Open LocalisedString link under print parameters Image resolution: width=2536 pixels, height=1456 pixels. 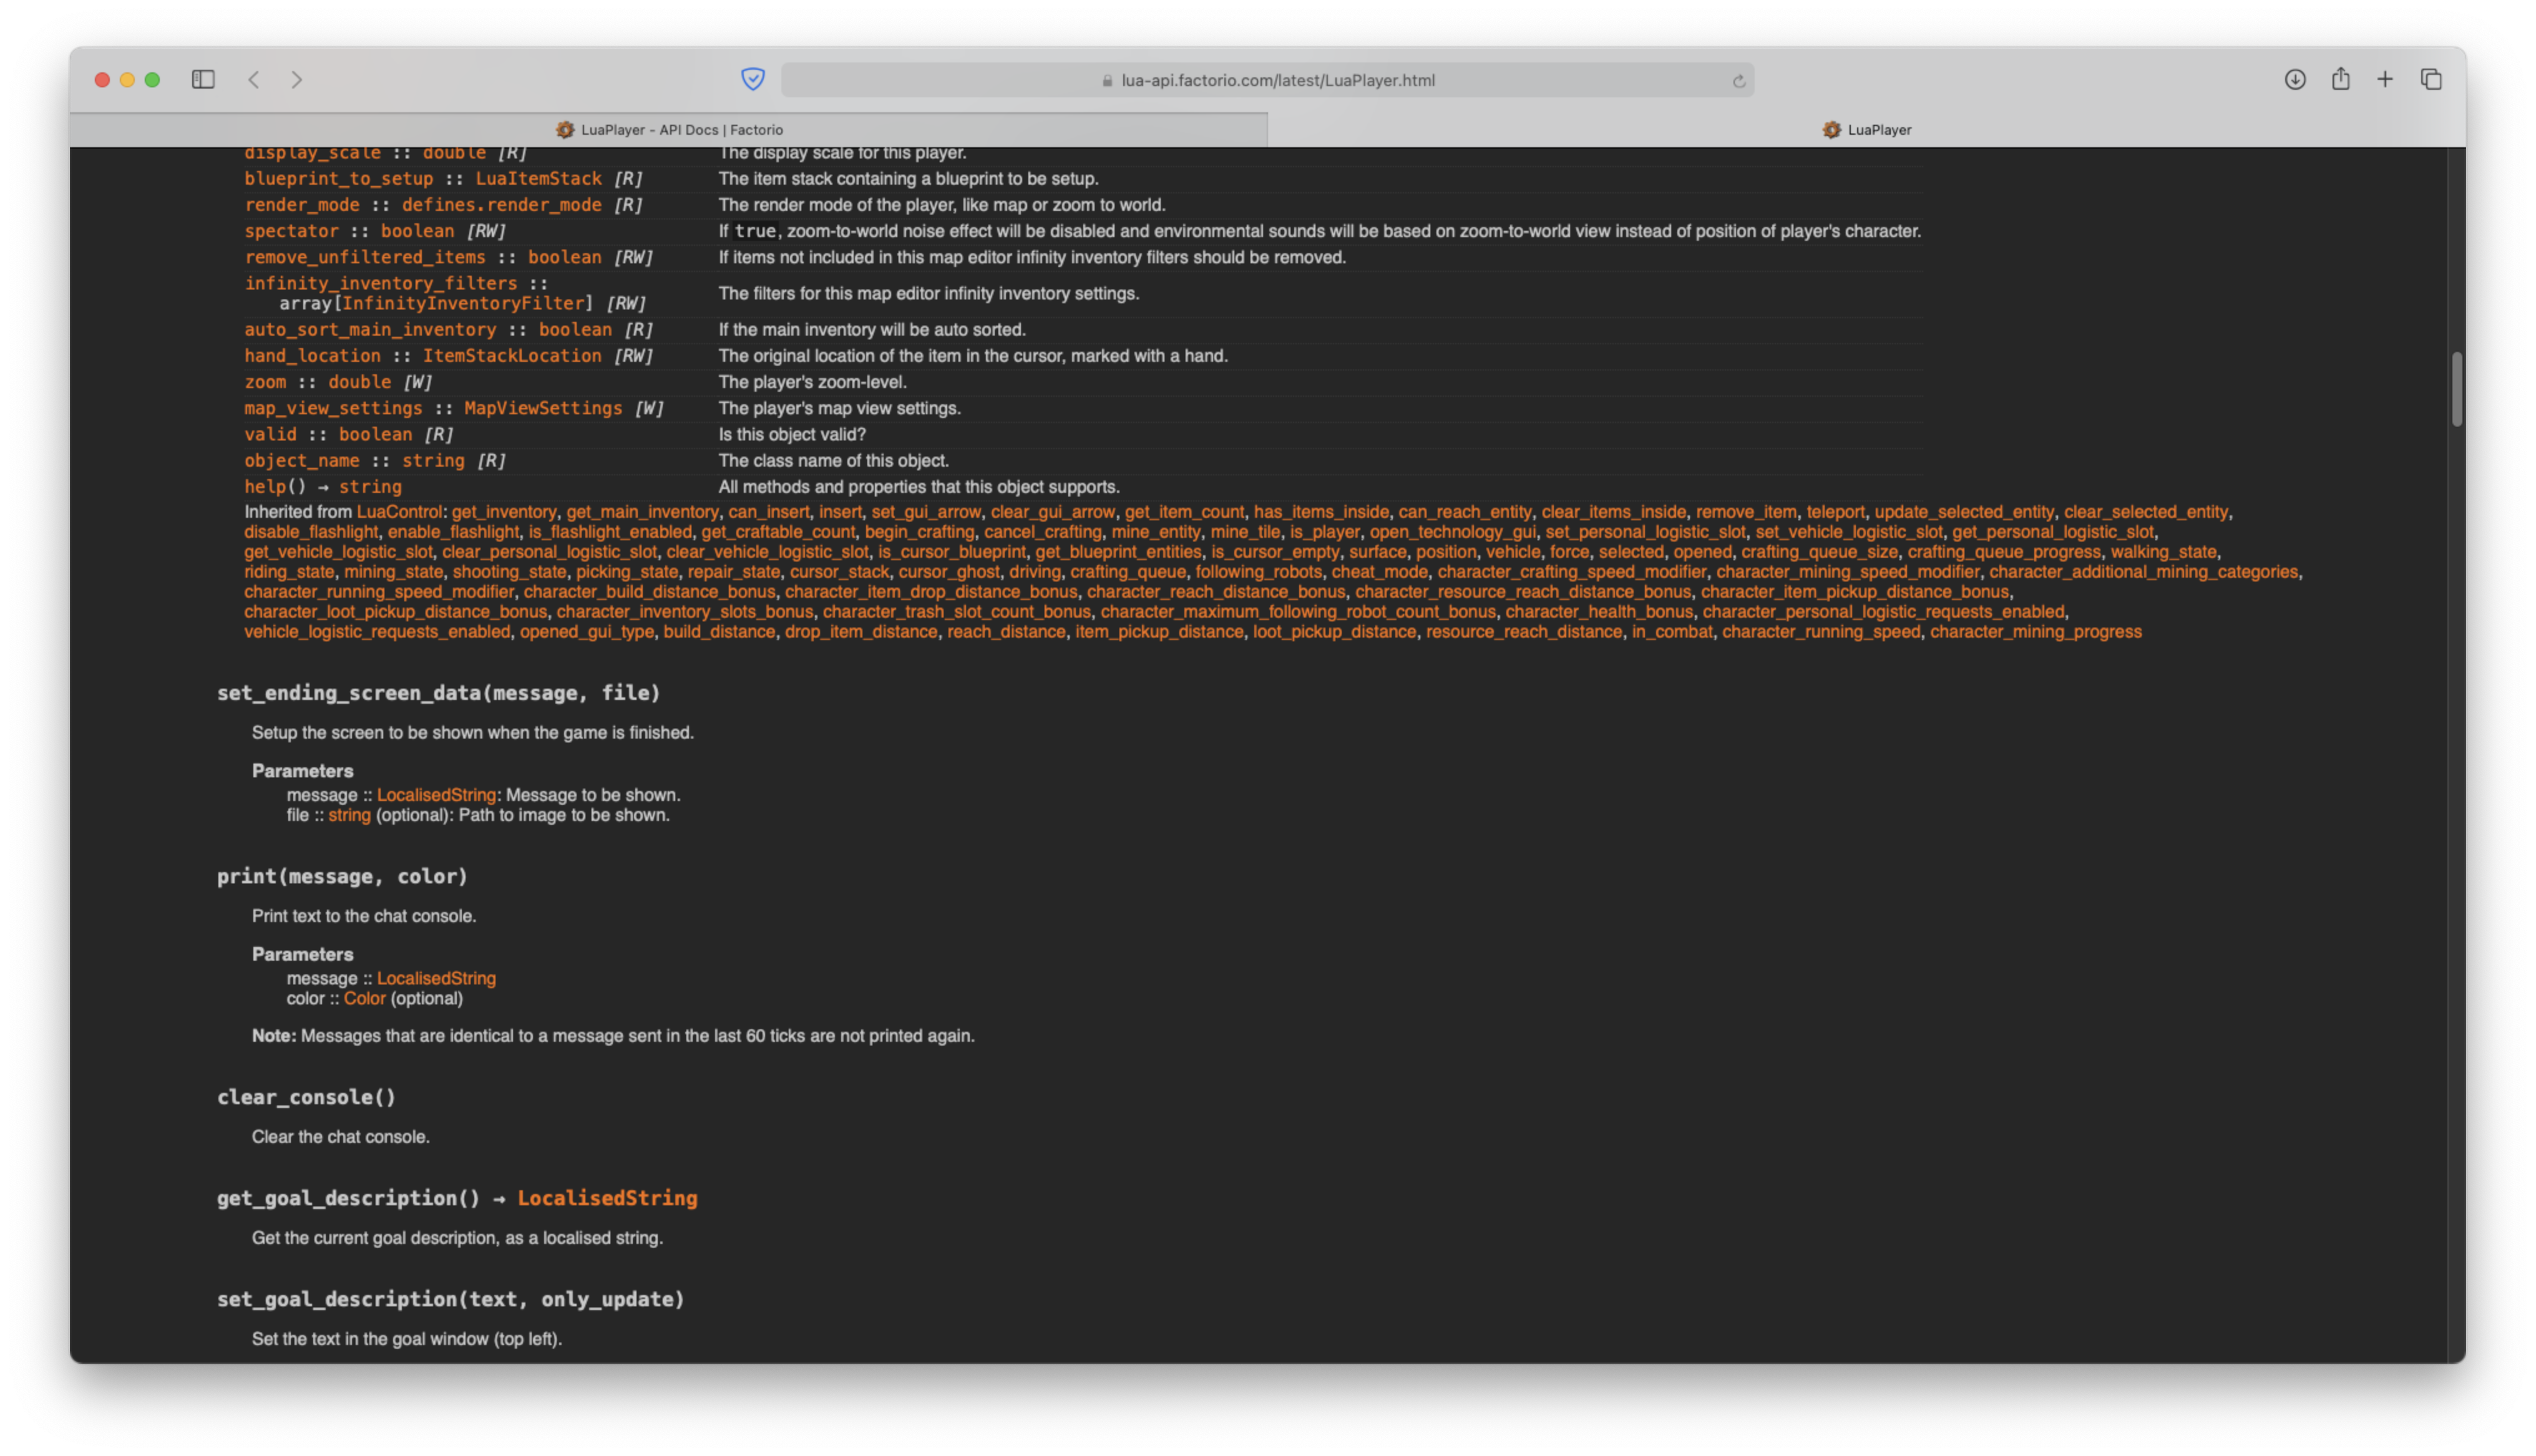point(436,978)
